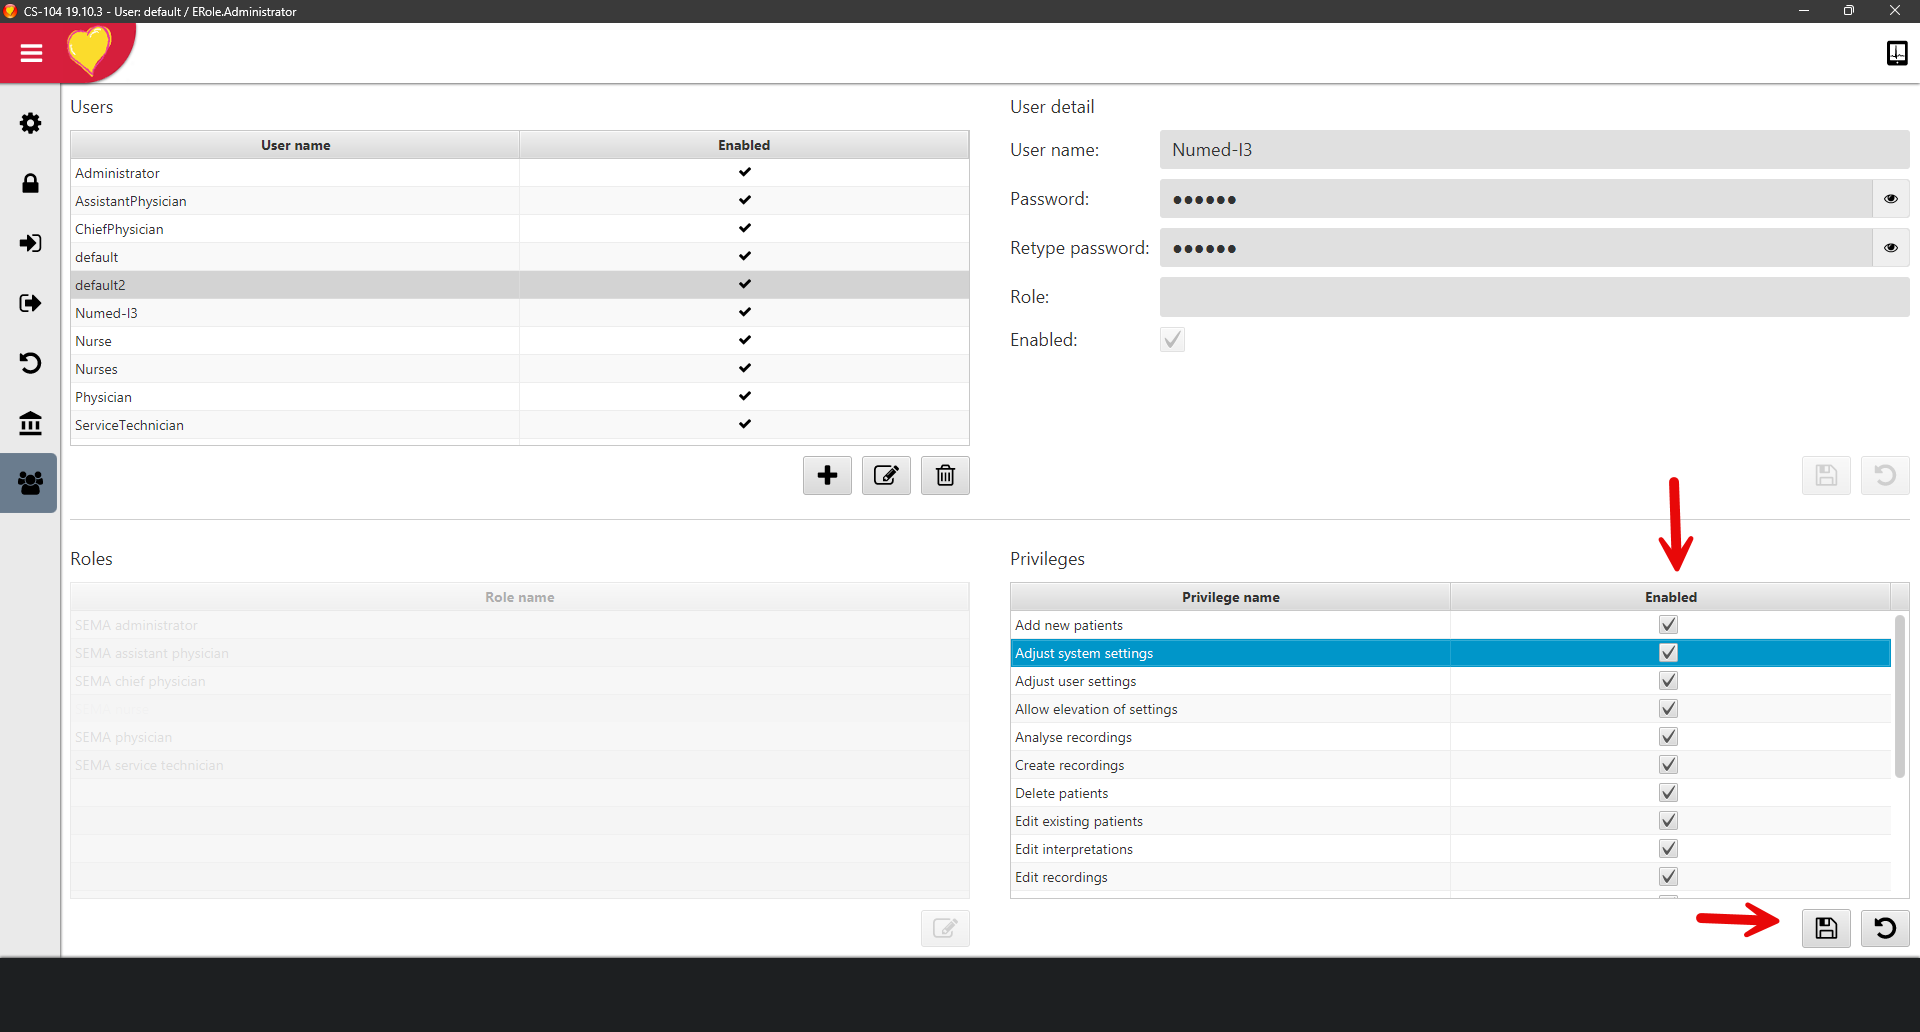
Task: Sort users by User name column header
Action: coord(295,145)
